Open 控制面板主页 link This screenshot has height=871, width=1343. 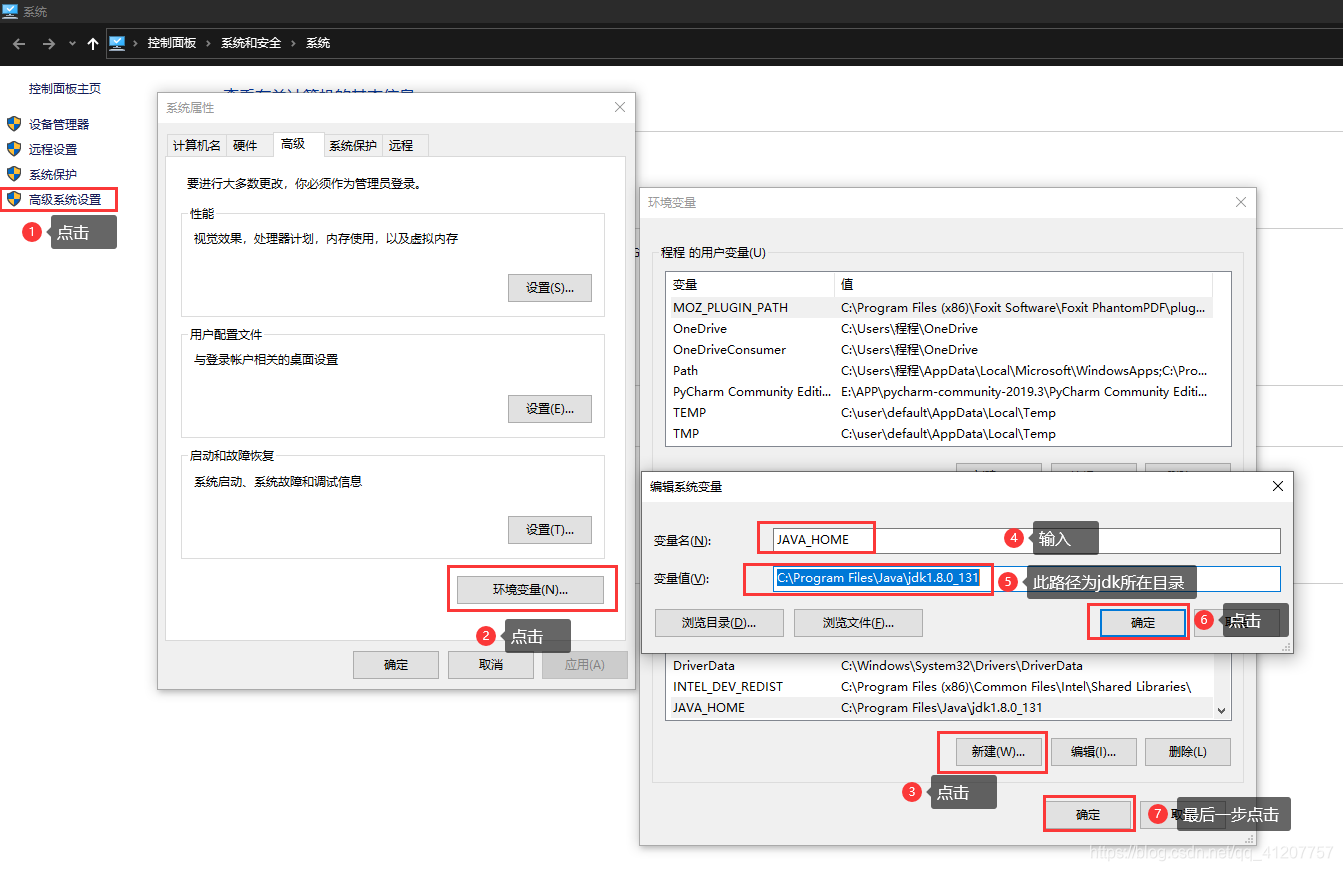pos(65,88)
